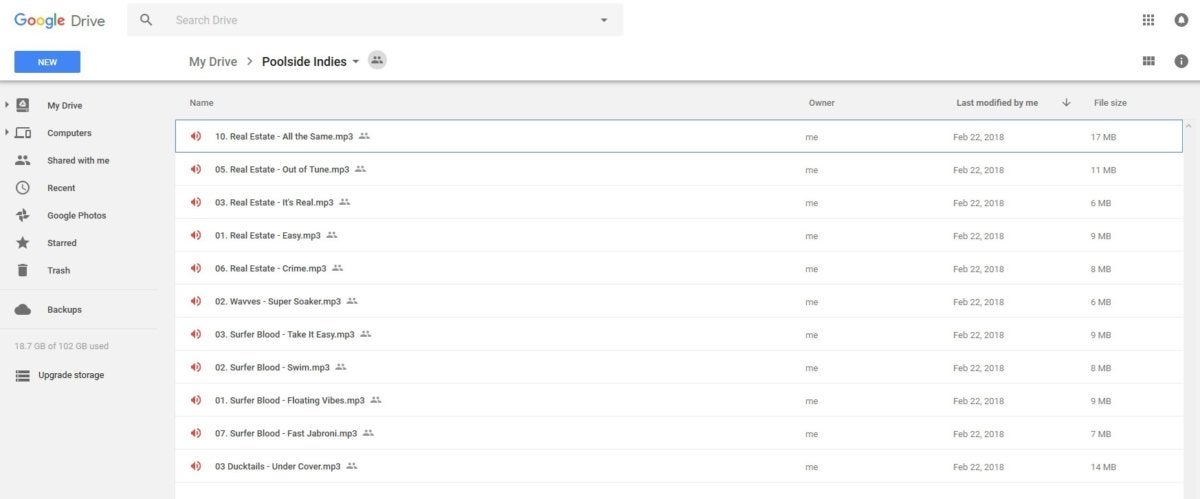Open My Drive in the sidebar
Image resolution: width=1200 pixels, height=499 pixels.
[x=64, y=106]
